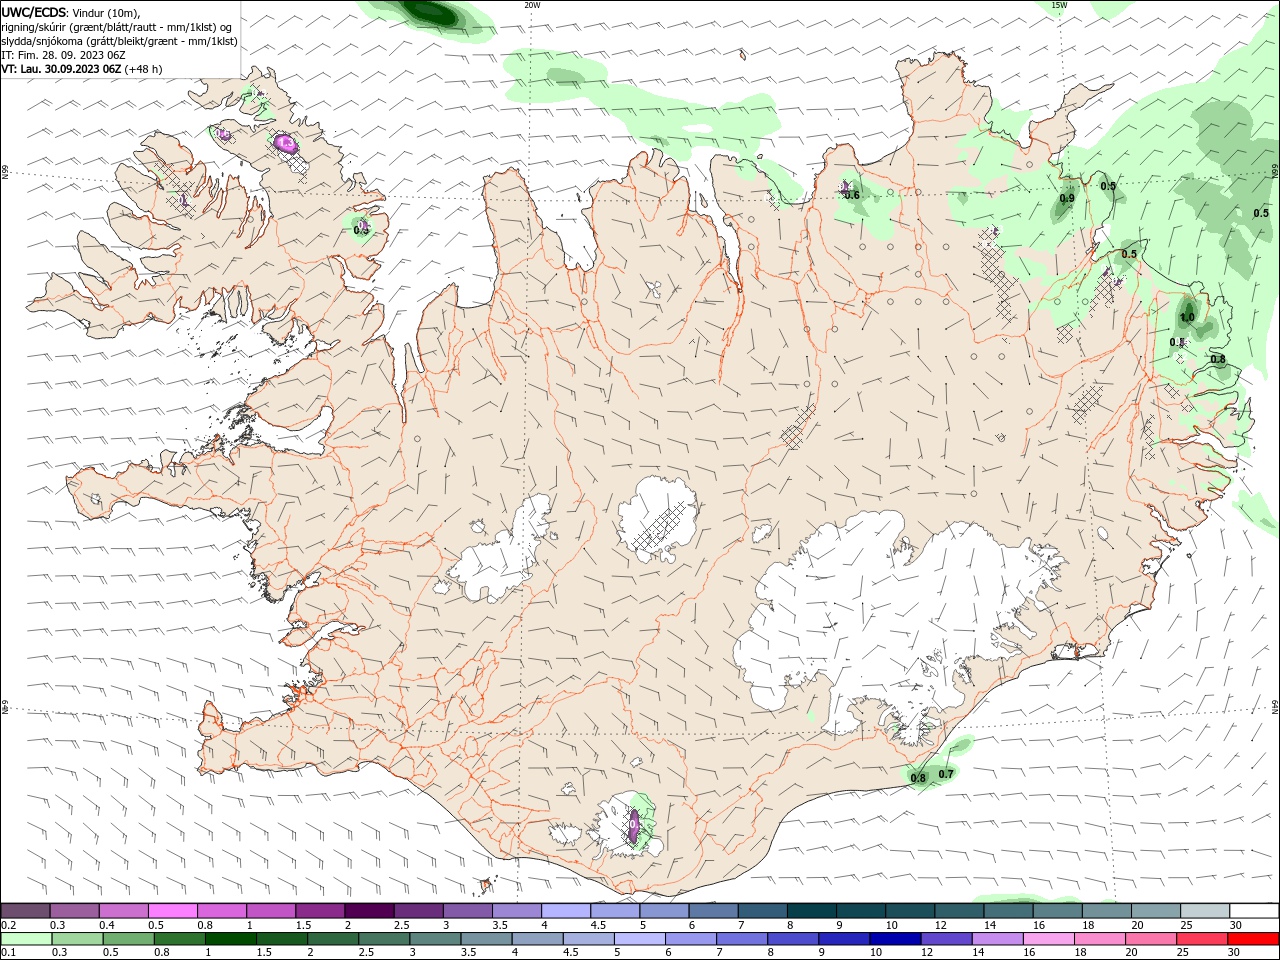Screen dimensions: 1280x960
Task: Select the blue 8 mm rain swatch in bottom row
Action: click(793, 939)
